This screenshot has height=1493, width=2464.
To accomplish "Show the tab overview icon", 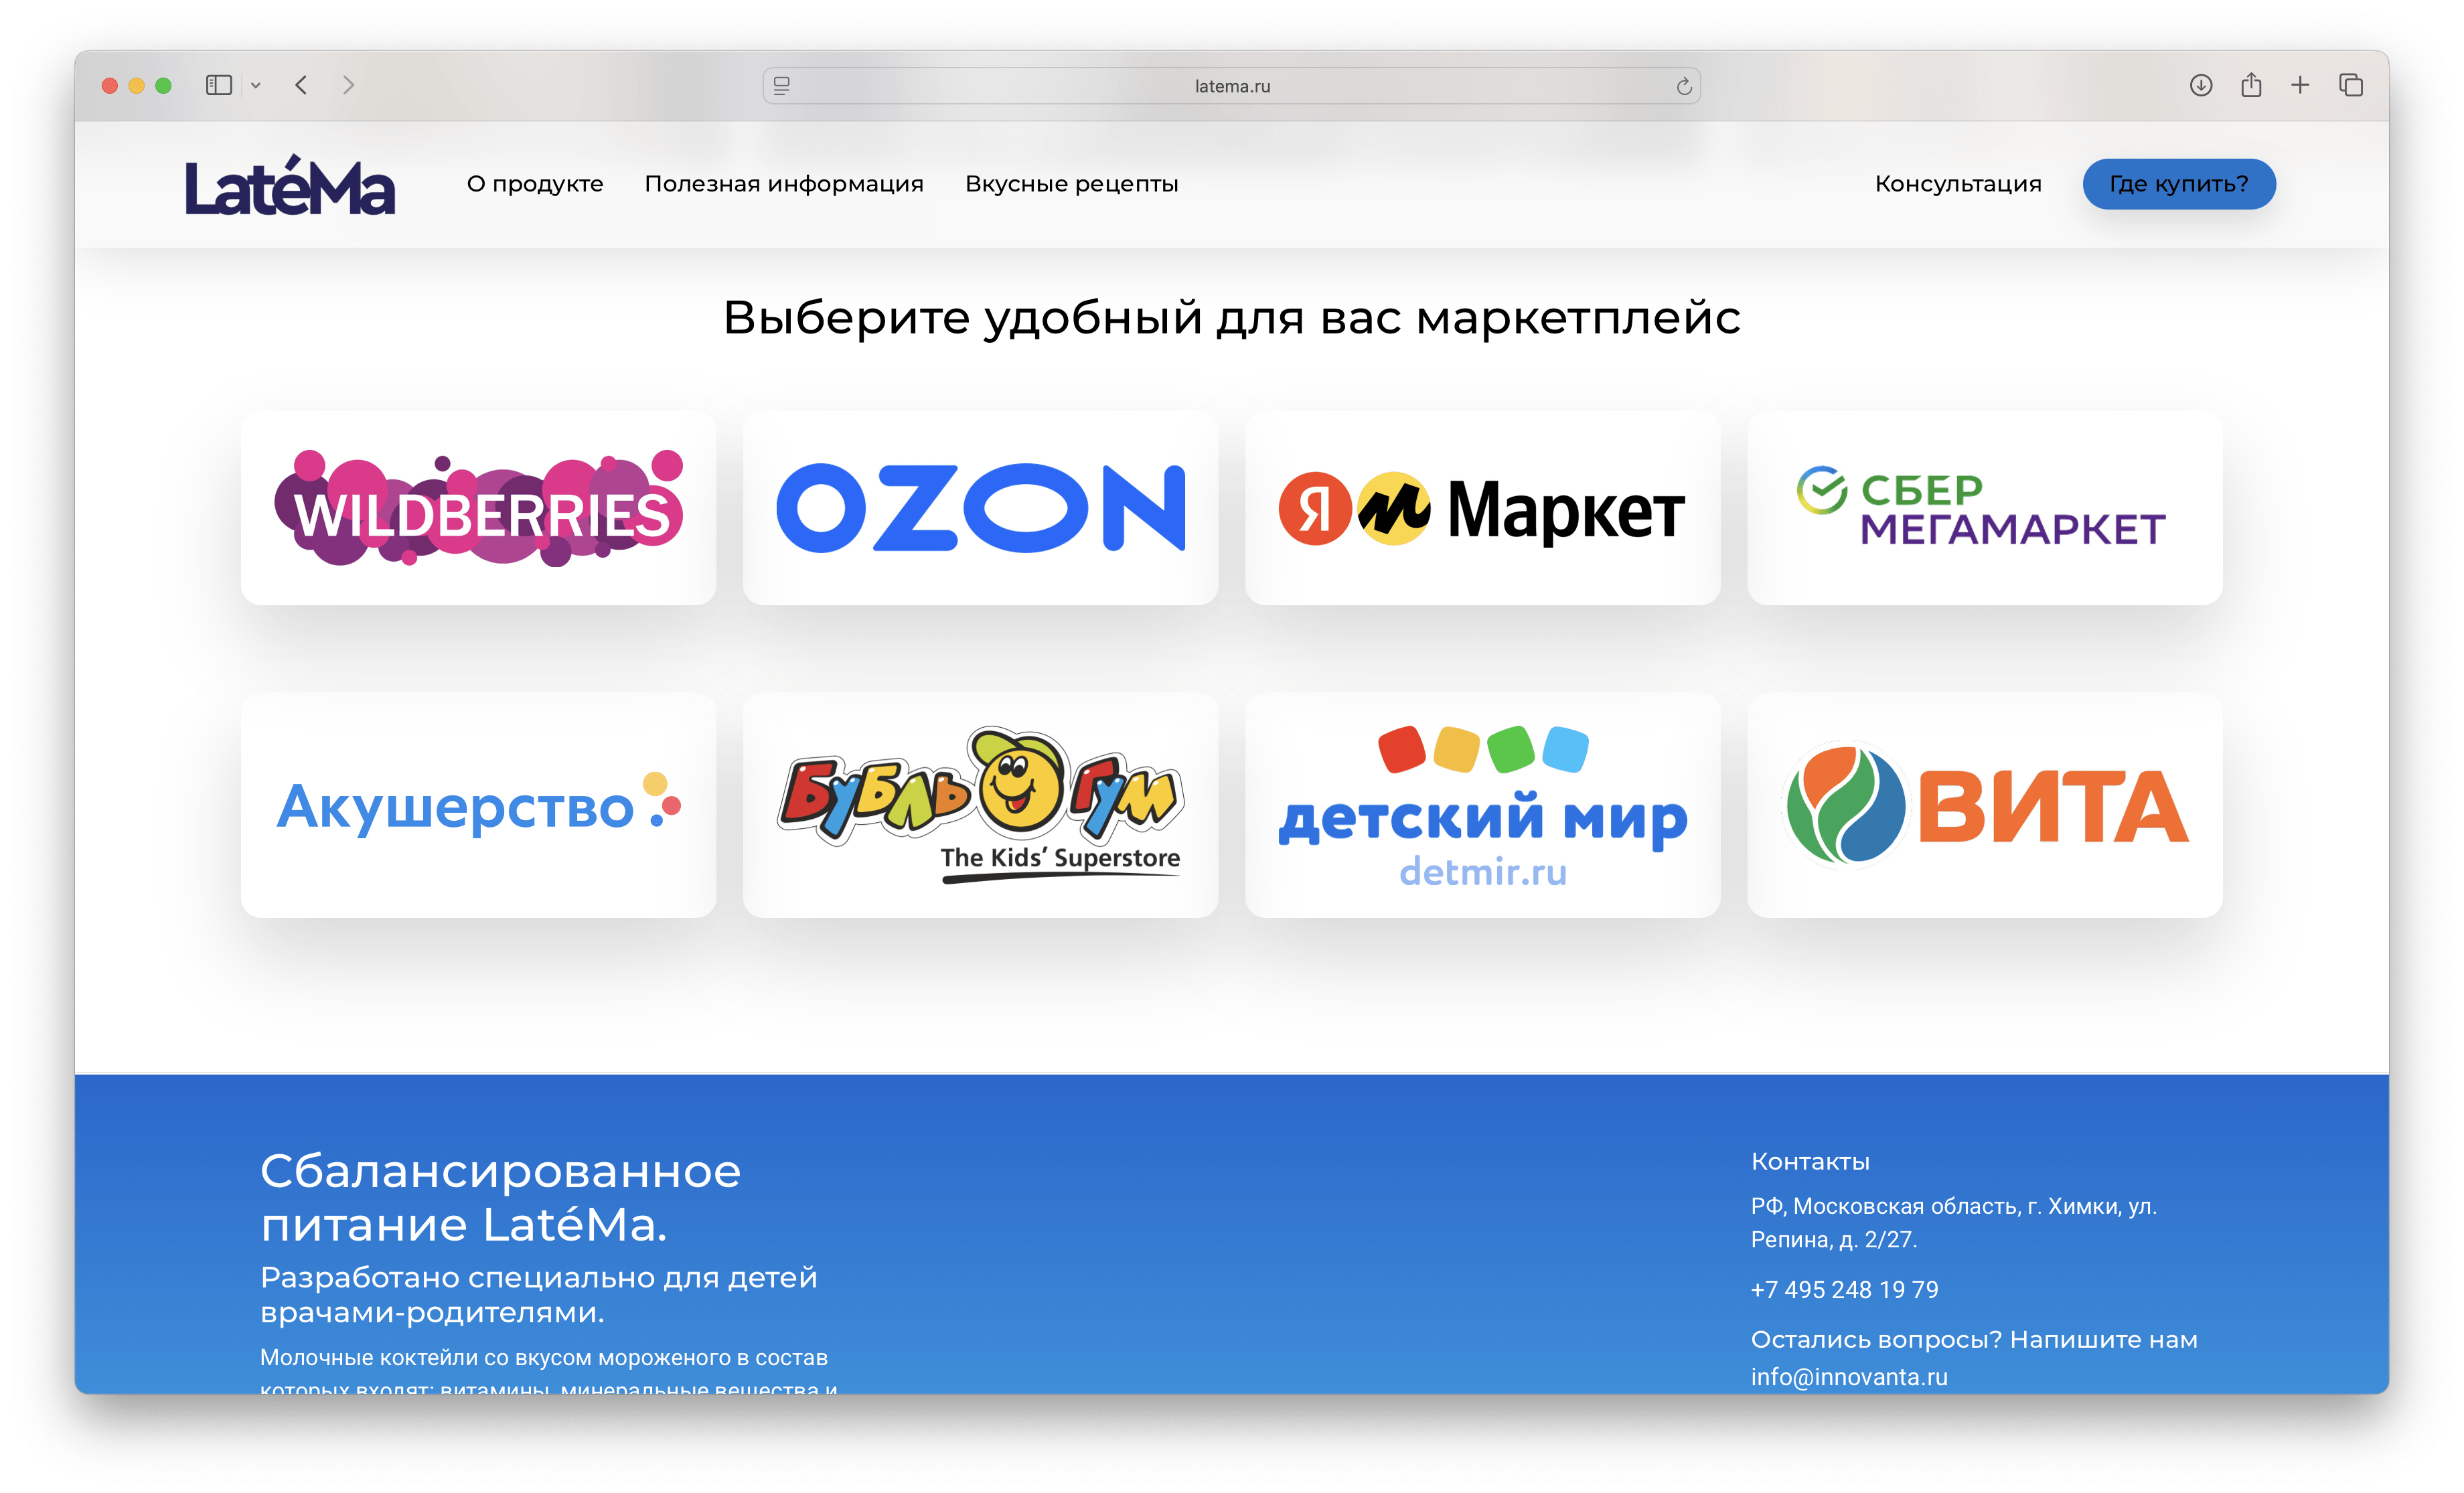I will tap(2351, 86).
